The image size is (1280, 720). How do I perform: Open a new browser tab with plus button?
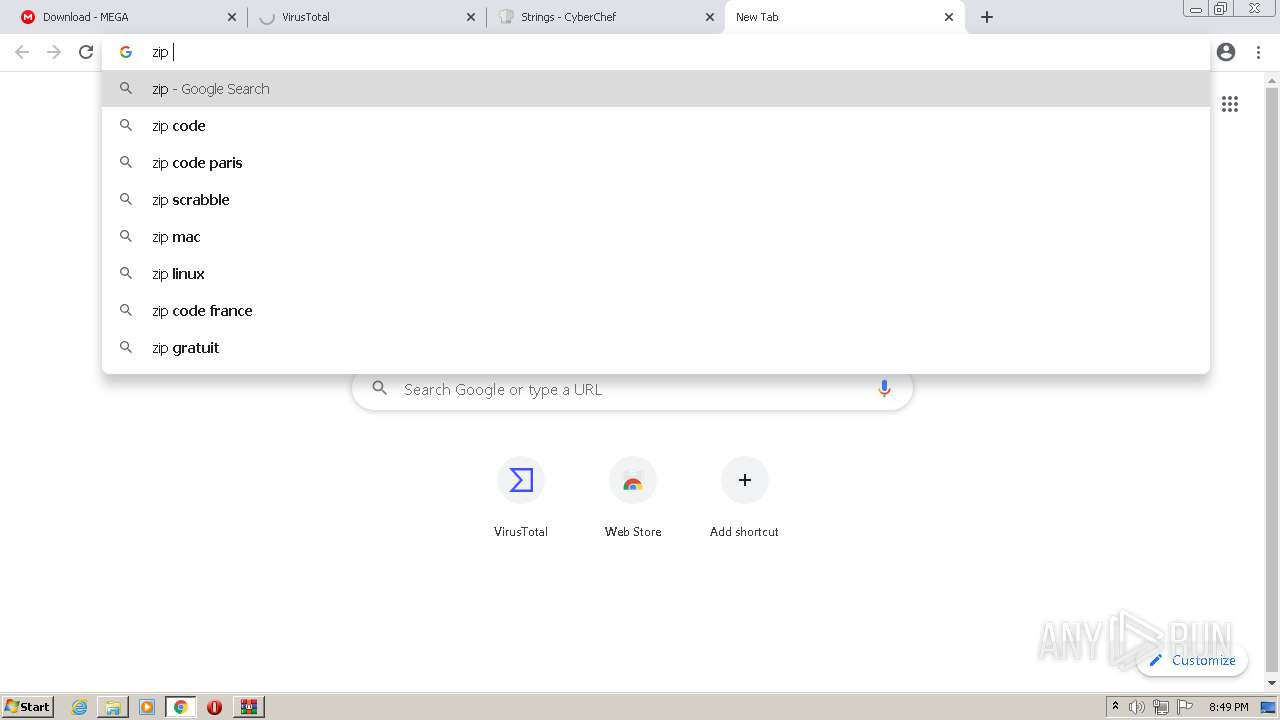coord(987,17)
